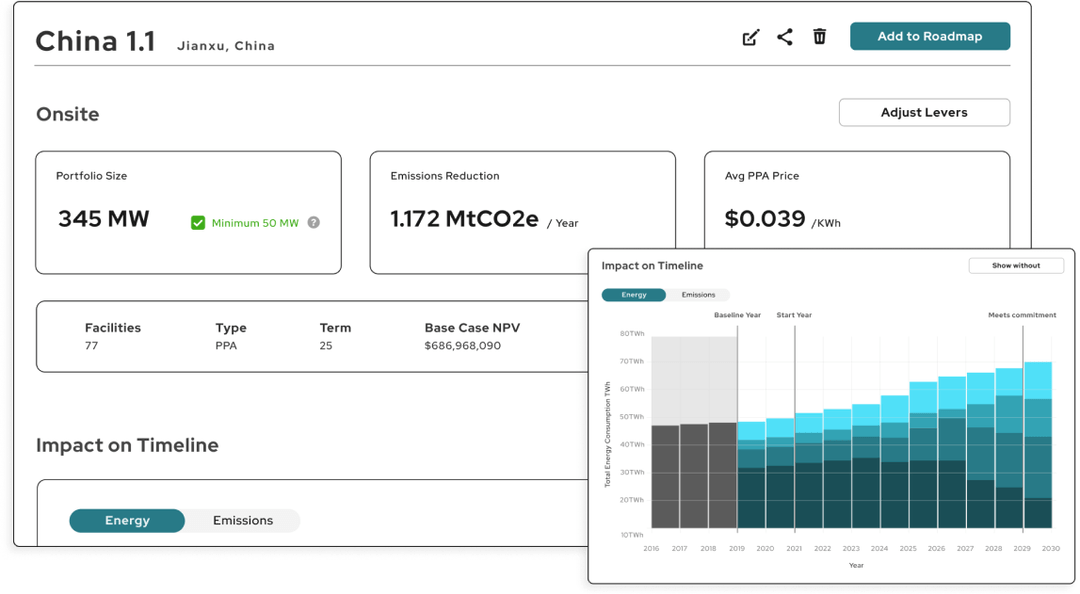Click the share icon

[785, 37]
